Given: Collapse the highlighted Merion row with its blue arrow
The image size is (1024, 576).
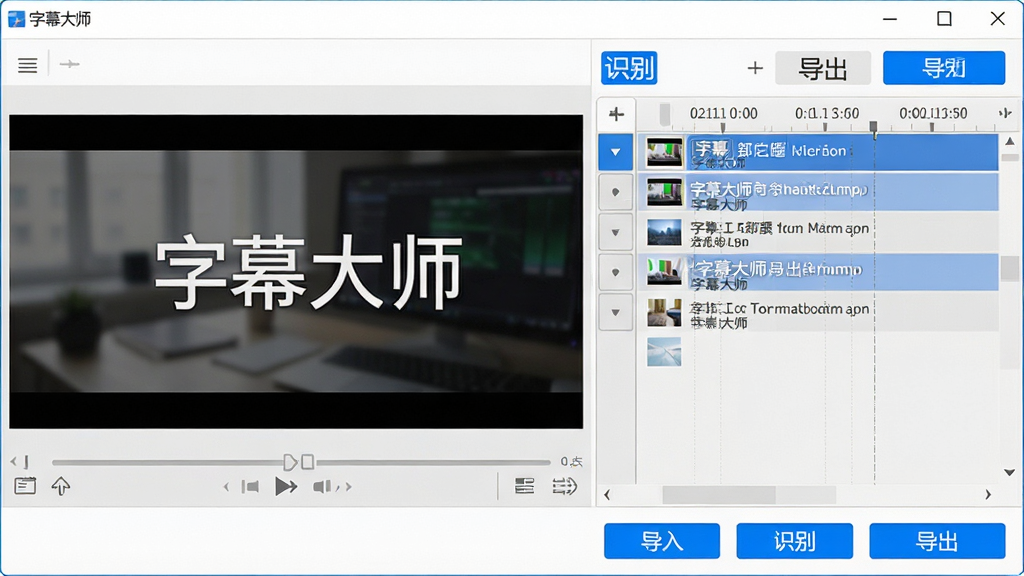Looking at the screenshot, I should coord(615,152).
